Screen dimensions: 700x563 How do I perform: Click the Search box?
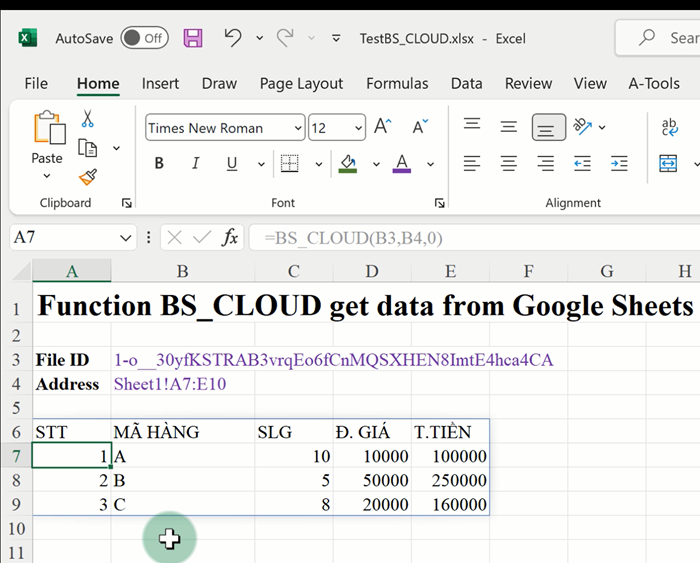657,38
